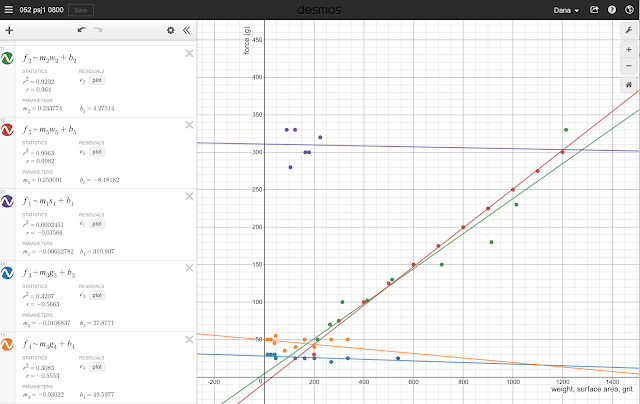This screenshot has width=640, height=404.
Task: Click the r² = 0.3207 statistic for f3
Action: pos(38,296)
